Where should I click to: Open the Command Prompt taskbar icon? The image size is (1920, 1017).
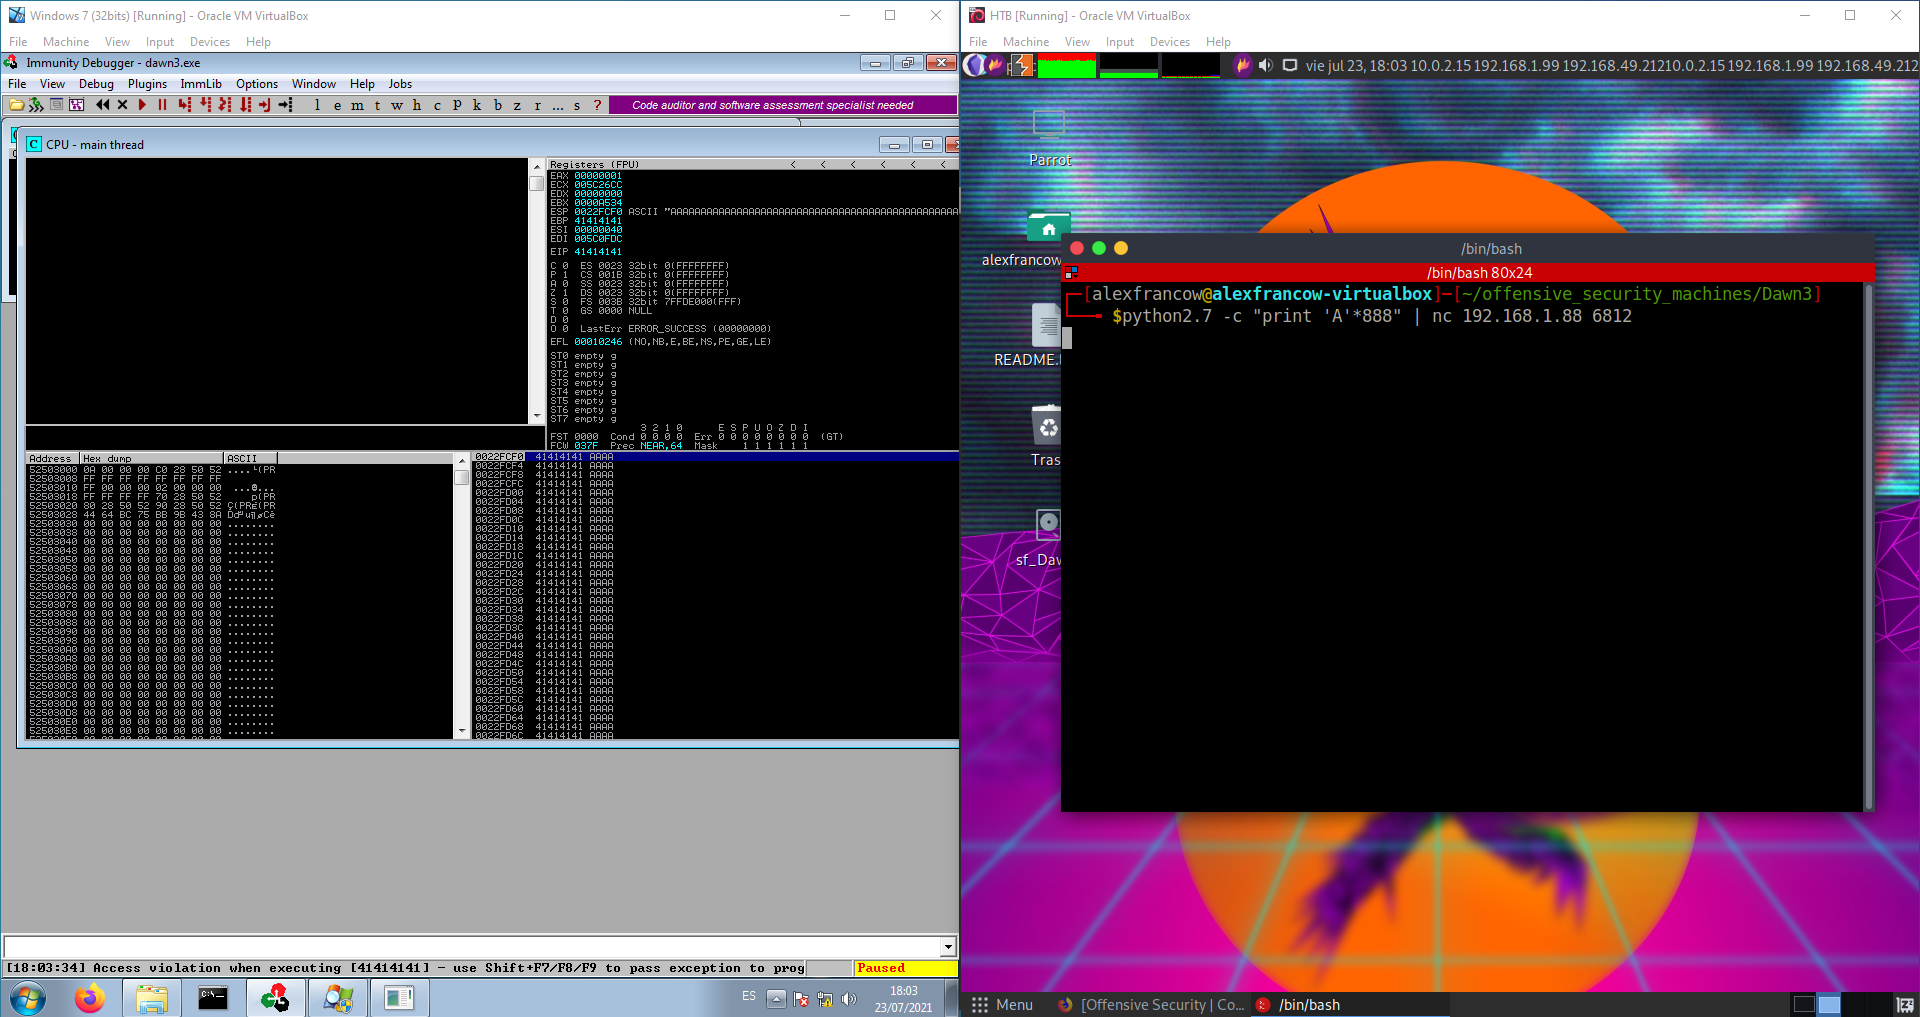(x=213, y=998)
